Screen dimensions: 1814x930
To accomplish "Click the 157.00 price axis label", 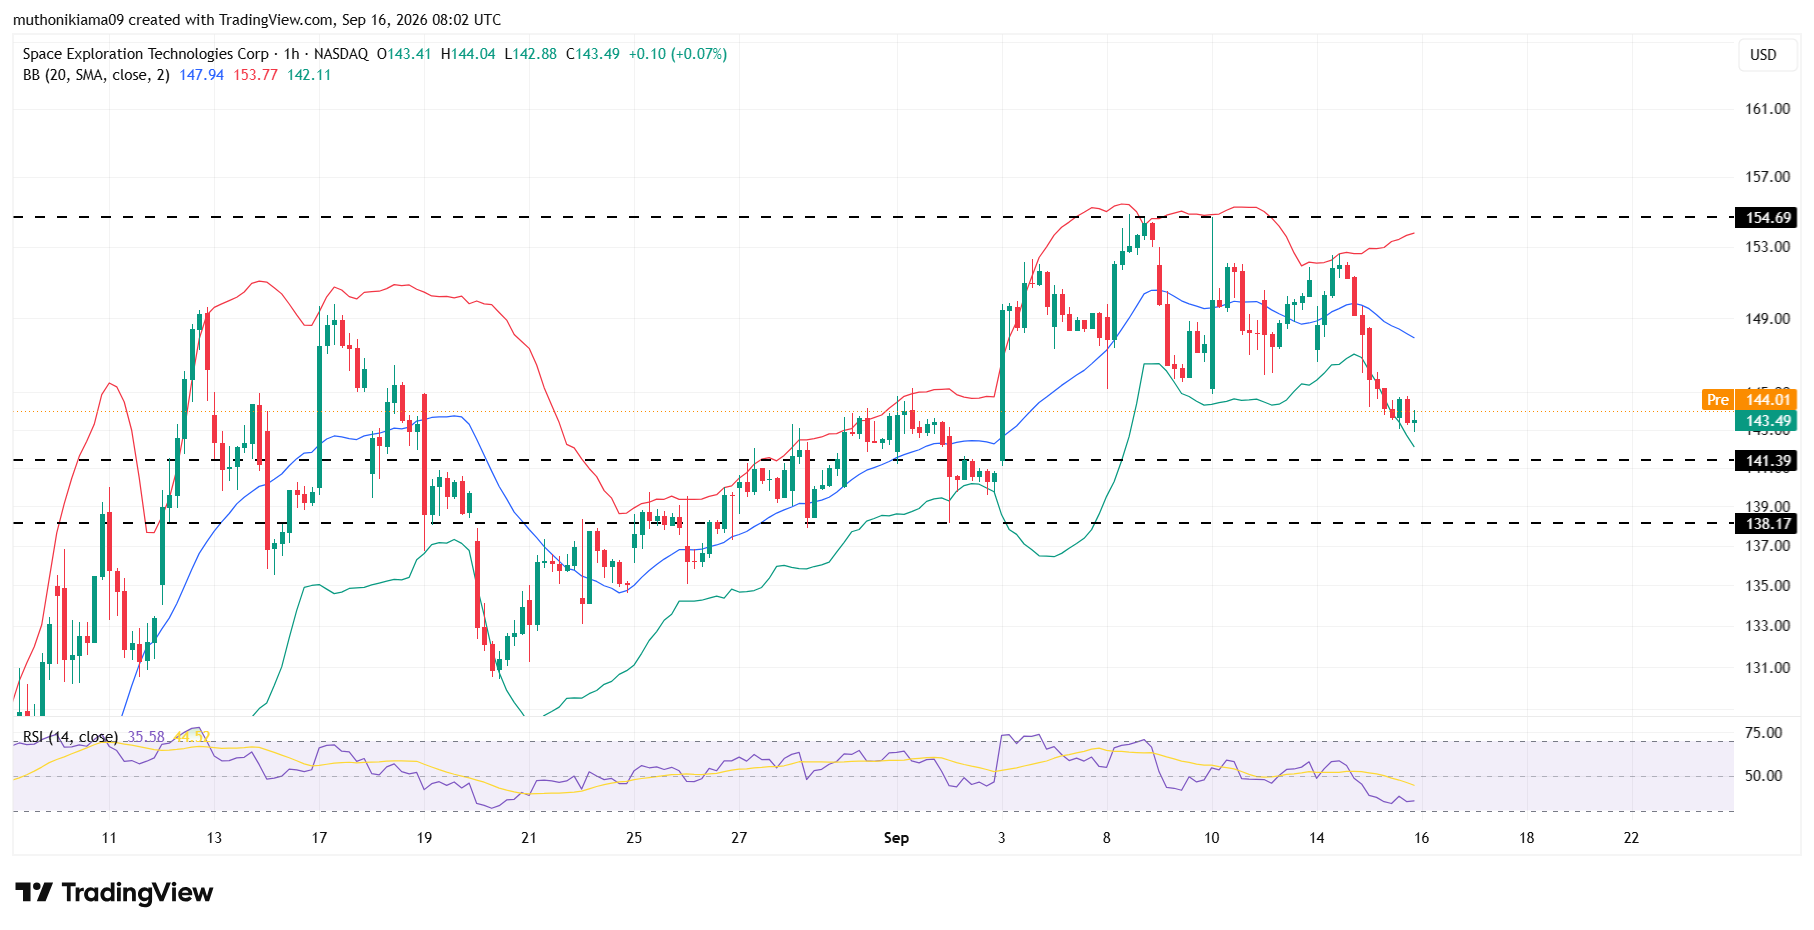I will click(1768, 177).
